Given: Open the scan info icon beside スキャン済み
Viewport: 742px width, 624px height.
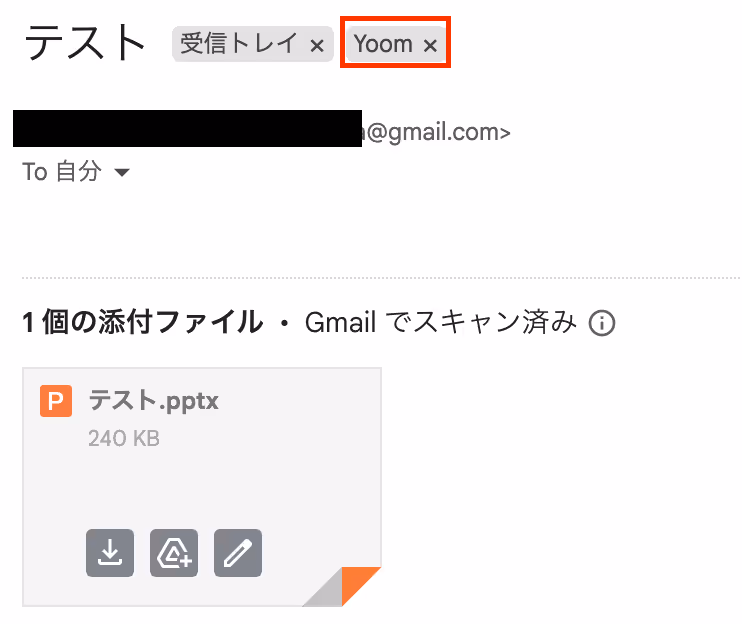Looking at the screenshot, I should tap(601, 324).
